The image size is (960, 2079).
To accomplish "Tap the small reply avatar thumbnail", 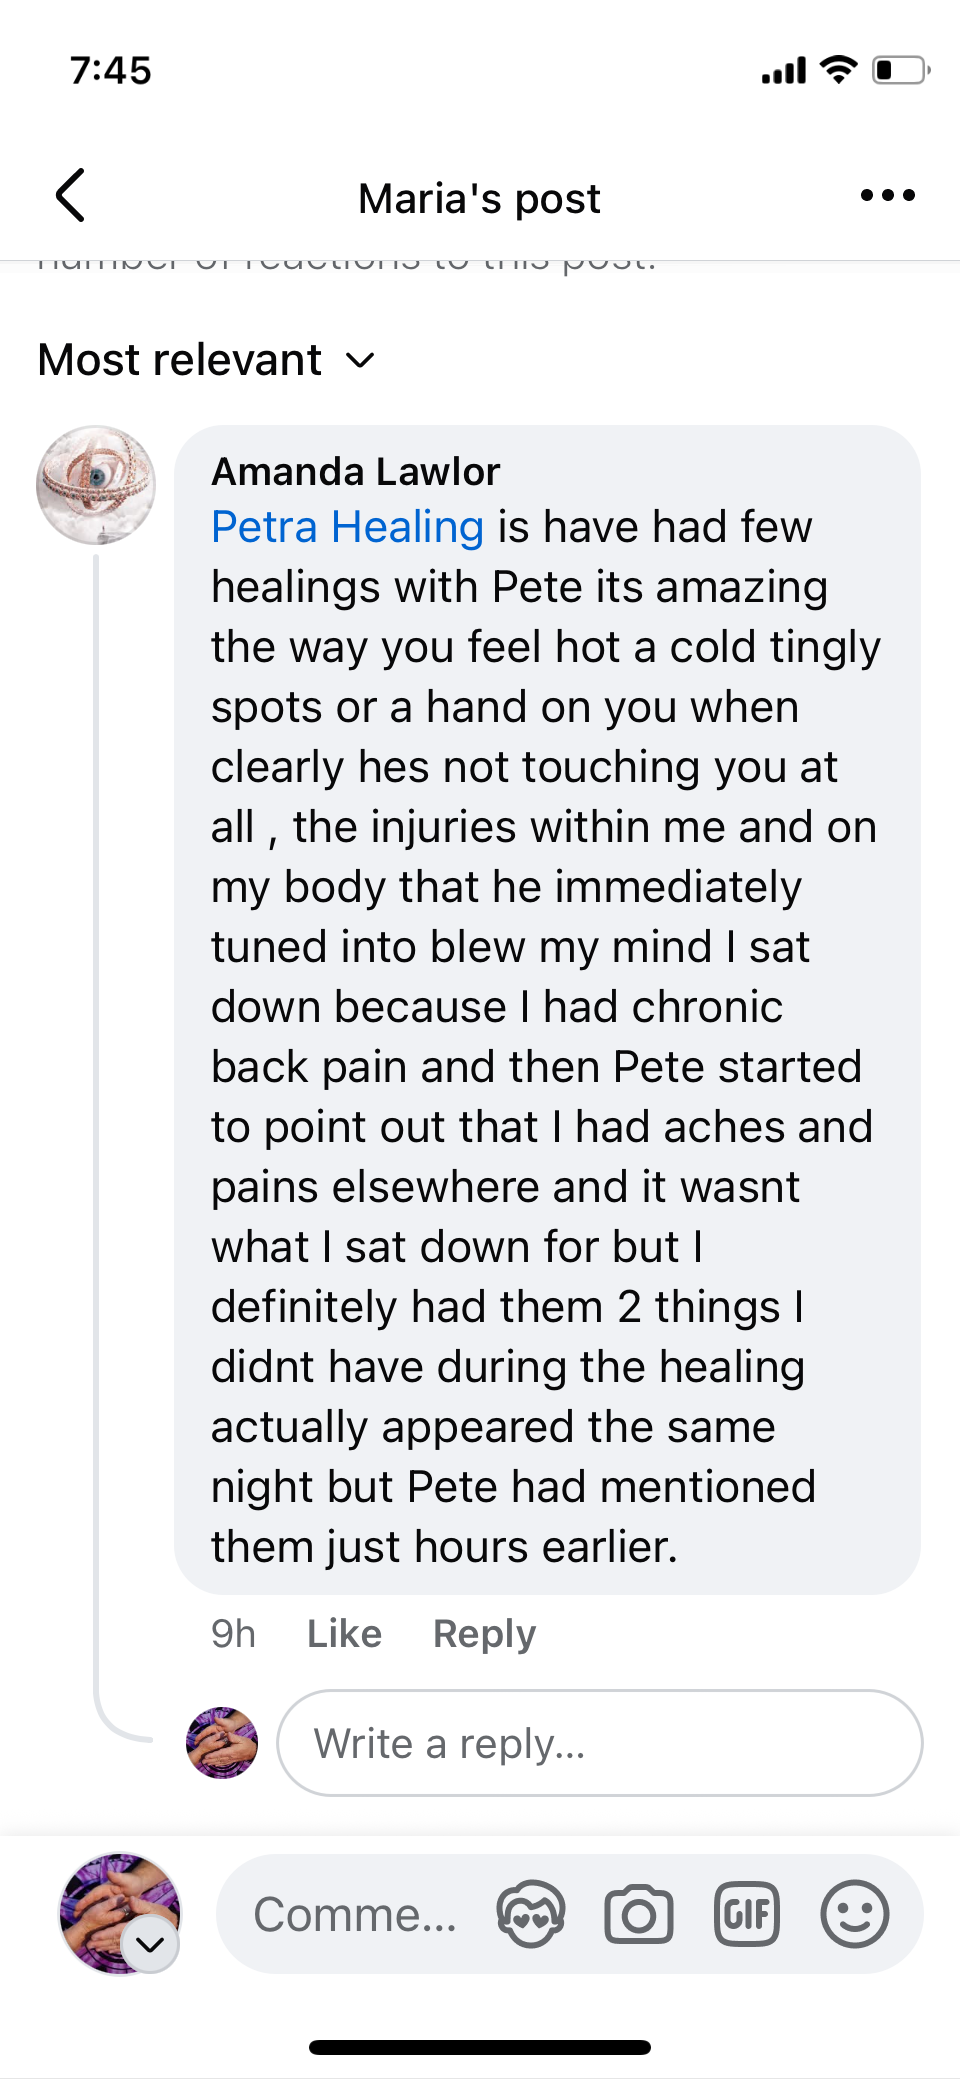I will pos(222,1743).
